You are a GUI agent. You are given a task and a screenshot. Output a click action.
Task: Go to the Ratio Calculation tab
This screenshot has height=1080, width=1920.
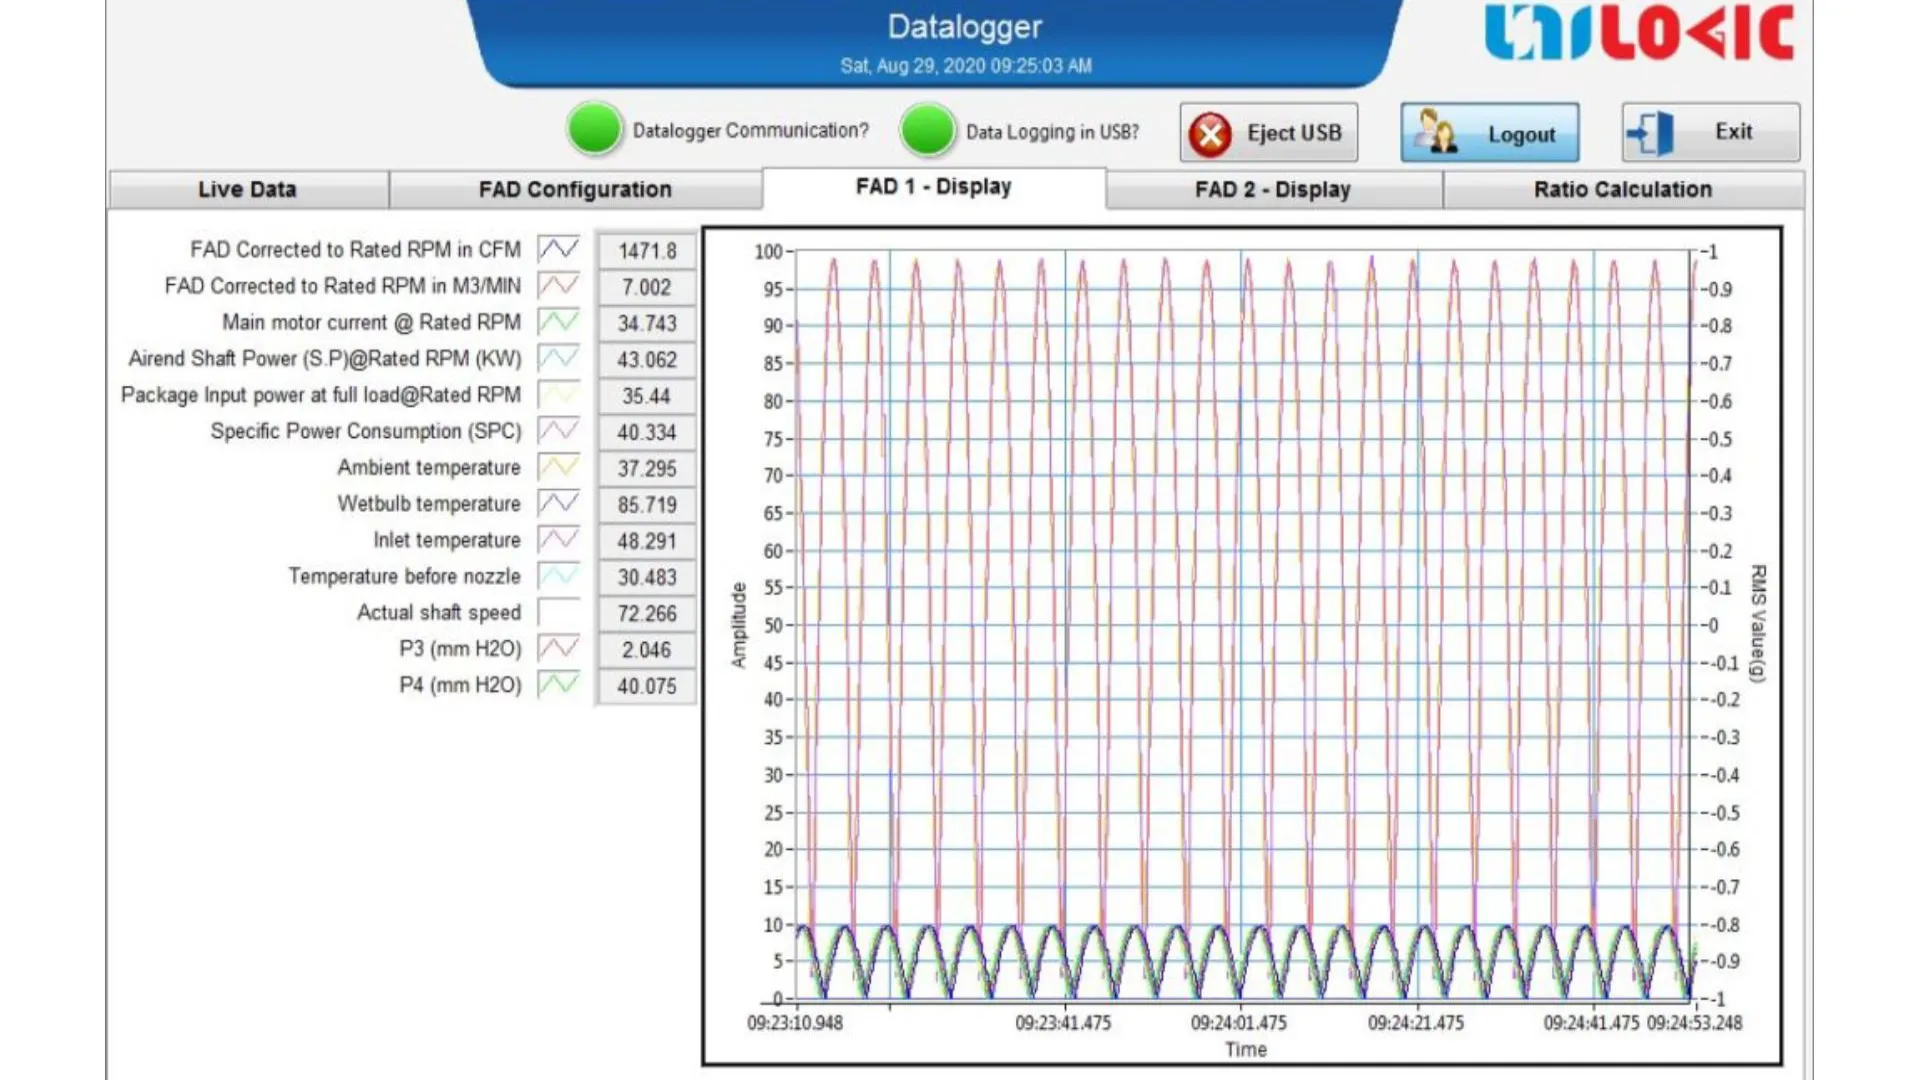click(x=1622, y=190)
